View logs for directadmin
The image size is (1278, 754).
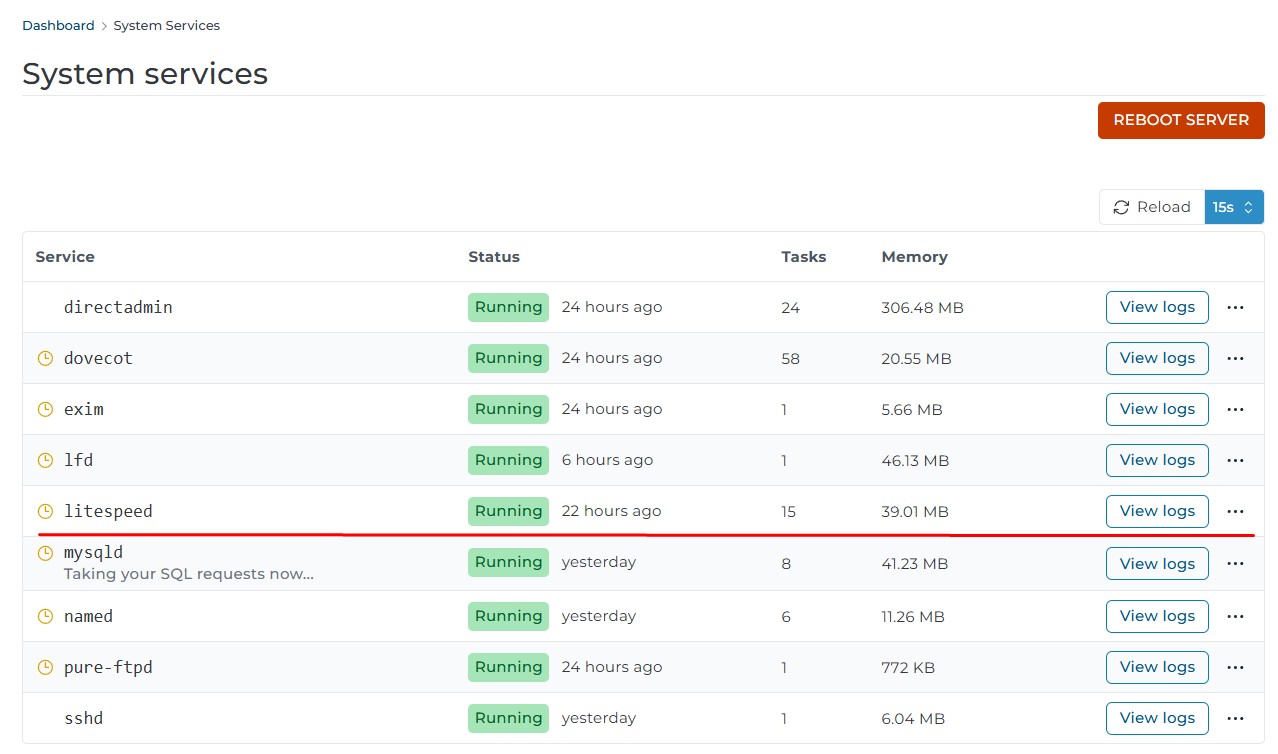1157,307
